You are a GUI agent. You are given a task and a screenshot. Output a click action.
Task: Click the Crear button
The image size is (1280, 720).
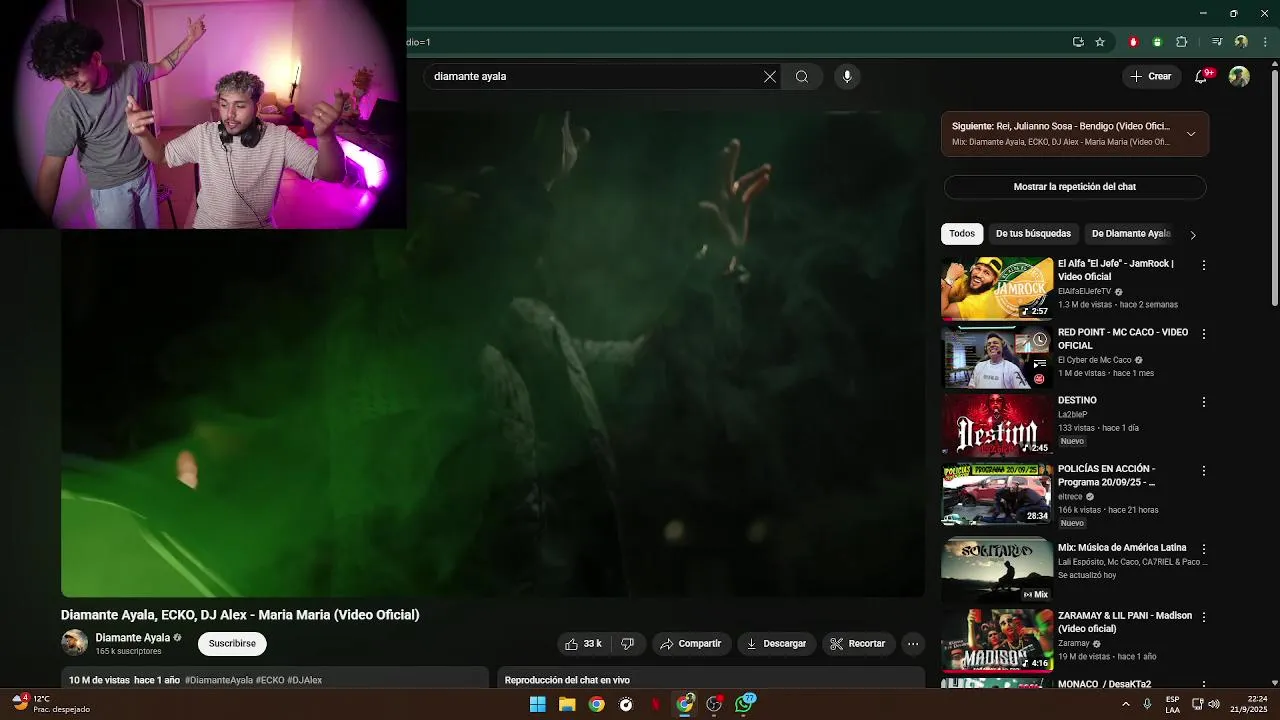(1151, 76)
